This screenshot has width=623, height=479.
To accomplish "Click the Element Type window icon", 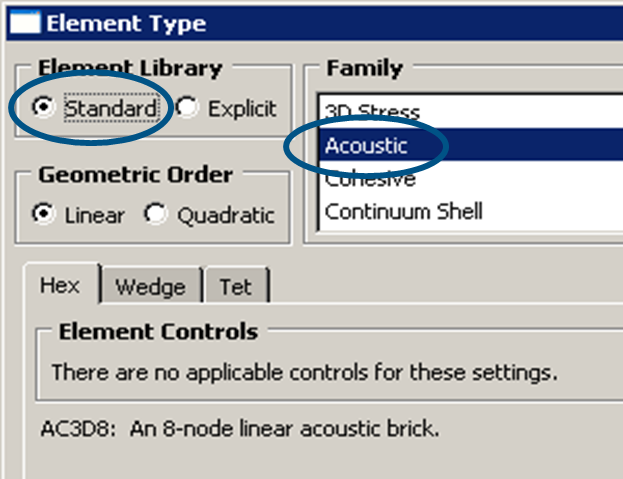I will (x=25, y=22).
